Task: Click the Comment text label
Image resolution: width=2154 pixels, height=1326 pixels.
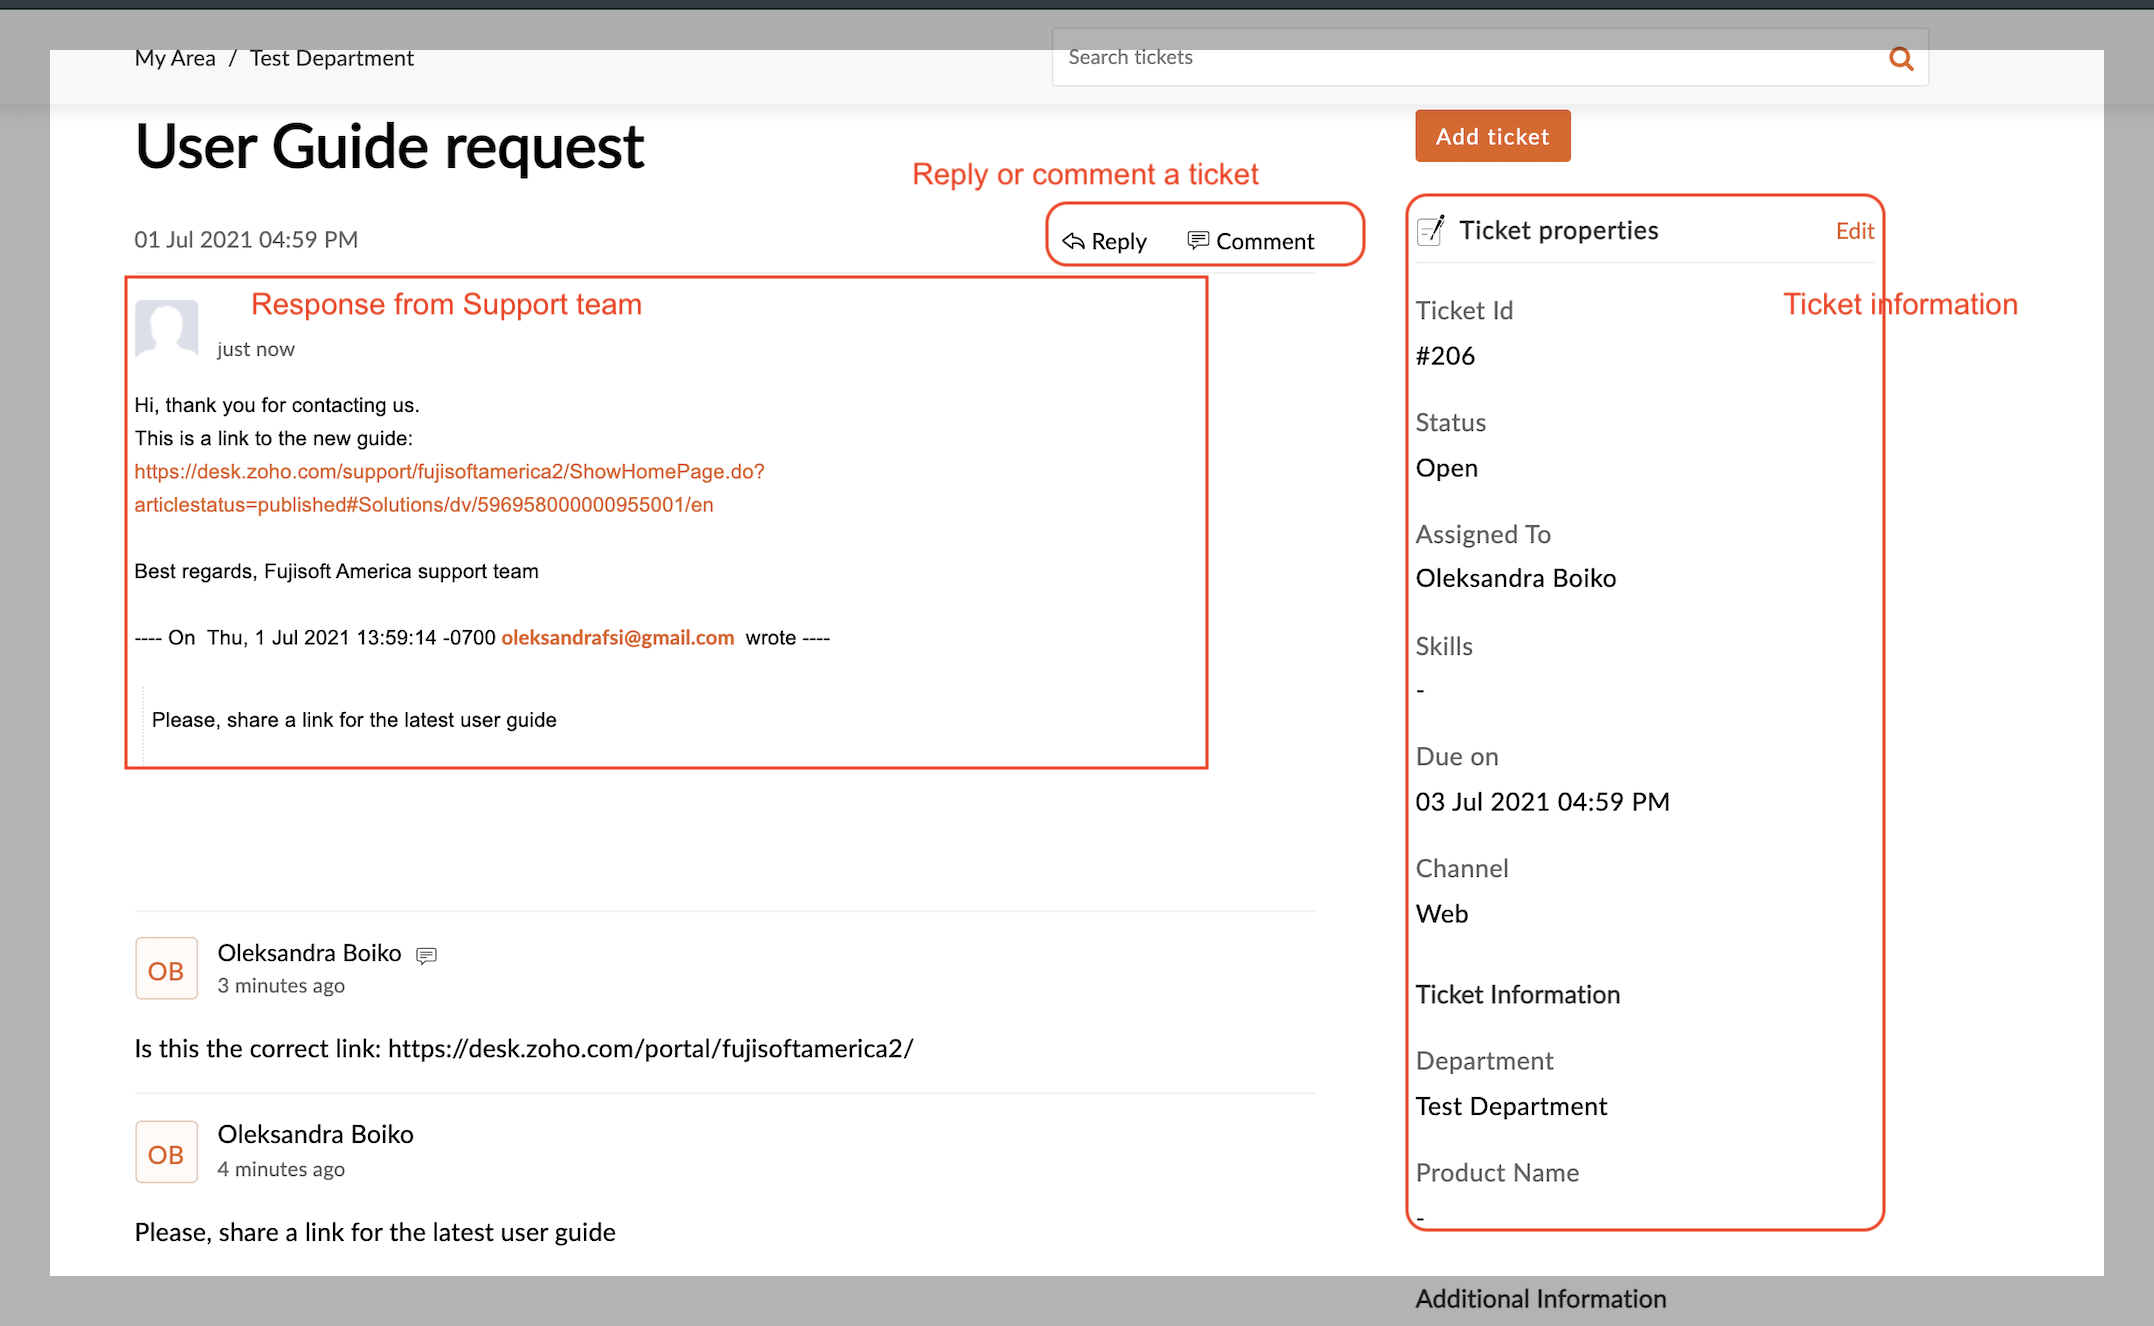Action: coord(1264,241)
